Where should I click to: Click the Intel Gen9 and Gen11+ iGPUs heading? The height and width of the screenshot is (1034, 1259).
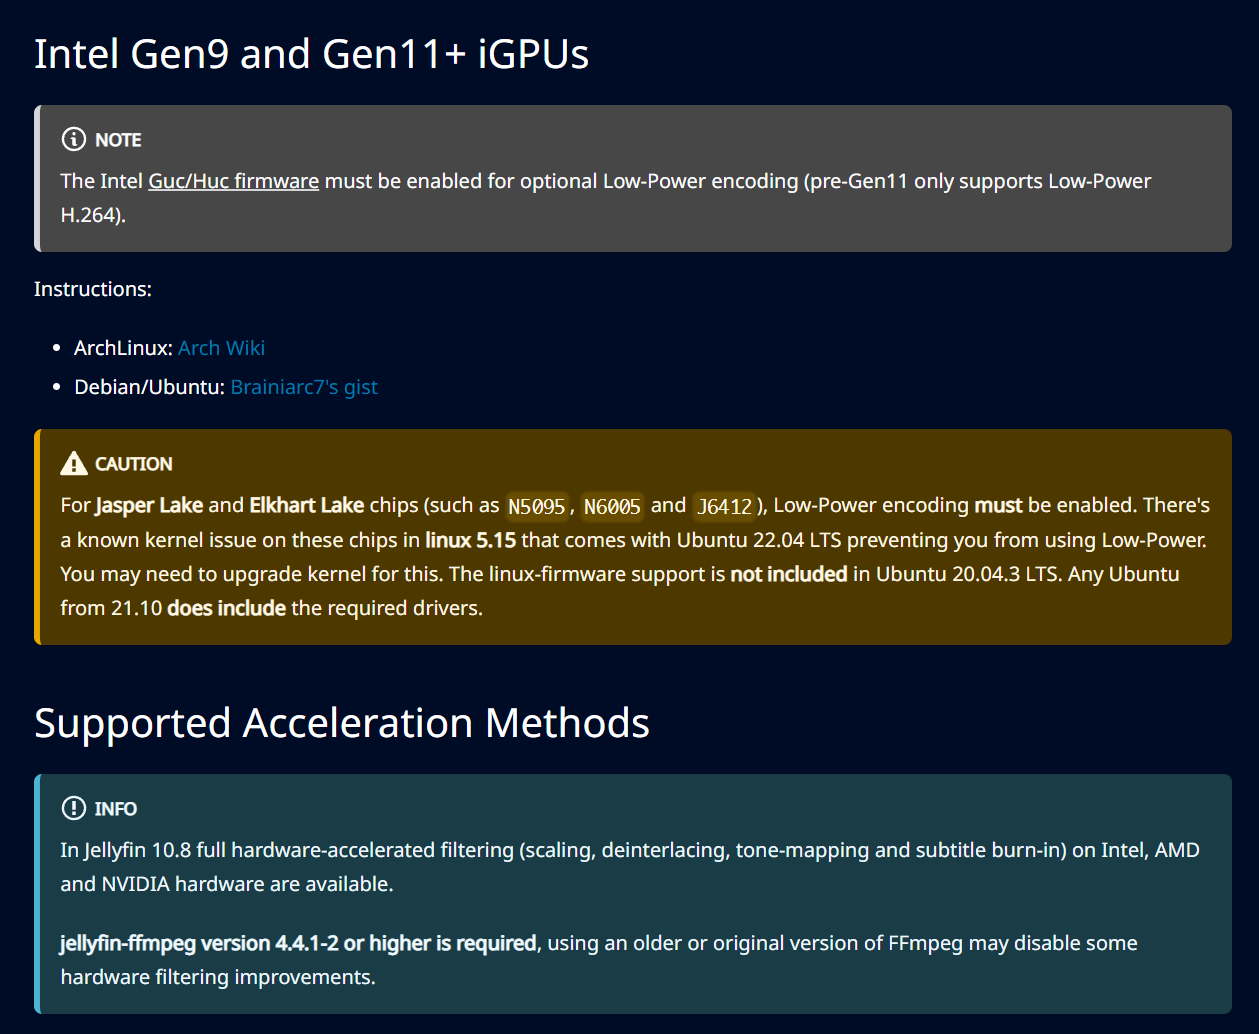pyautogui.click(x=311, y=54)
